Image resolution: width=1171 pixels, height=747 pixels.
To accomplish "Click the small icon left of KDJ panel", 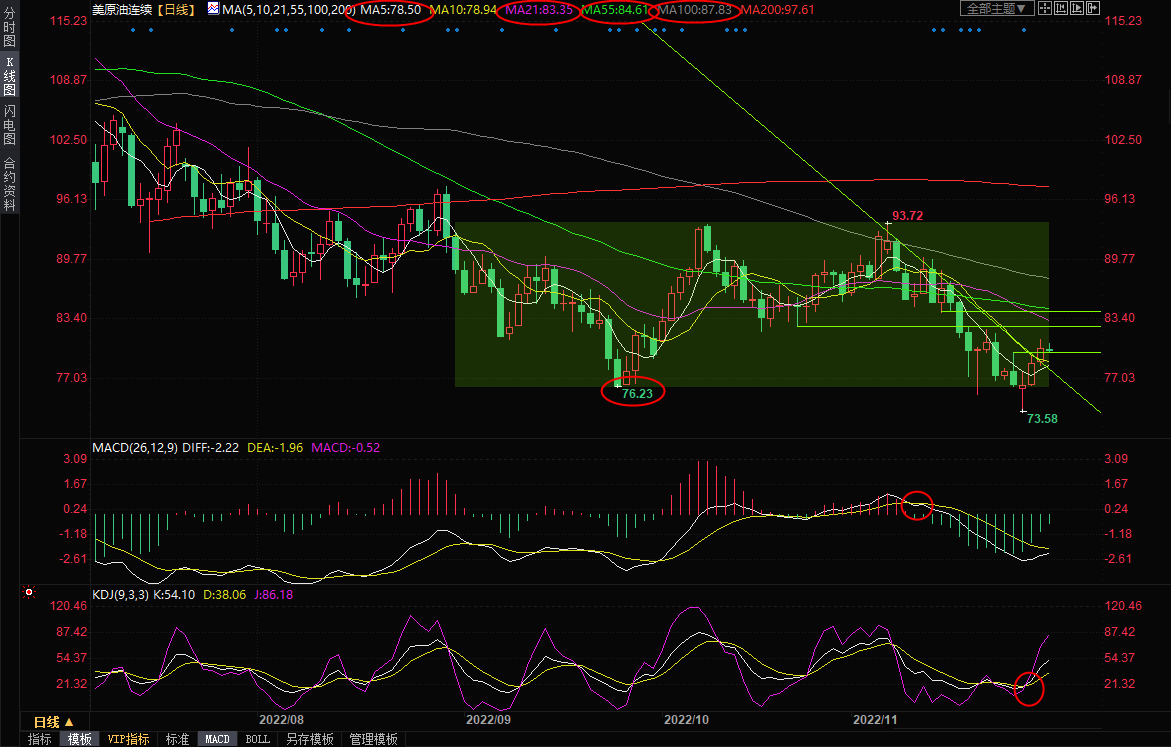I will [28, 593].
